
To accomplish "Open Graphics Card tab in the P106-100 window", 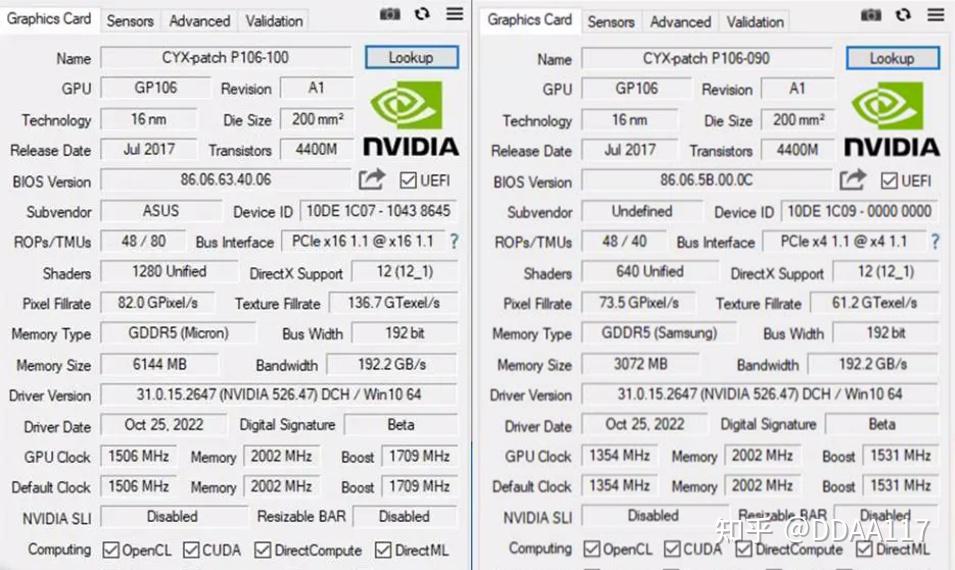I will pyautogui.click(x=49, y=19).
